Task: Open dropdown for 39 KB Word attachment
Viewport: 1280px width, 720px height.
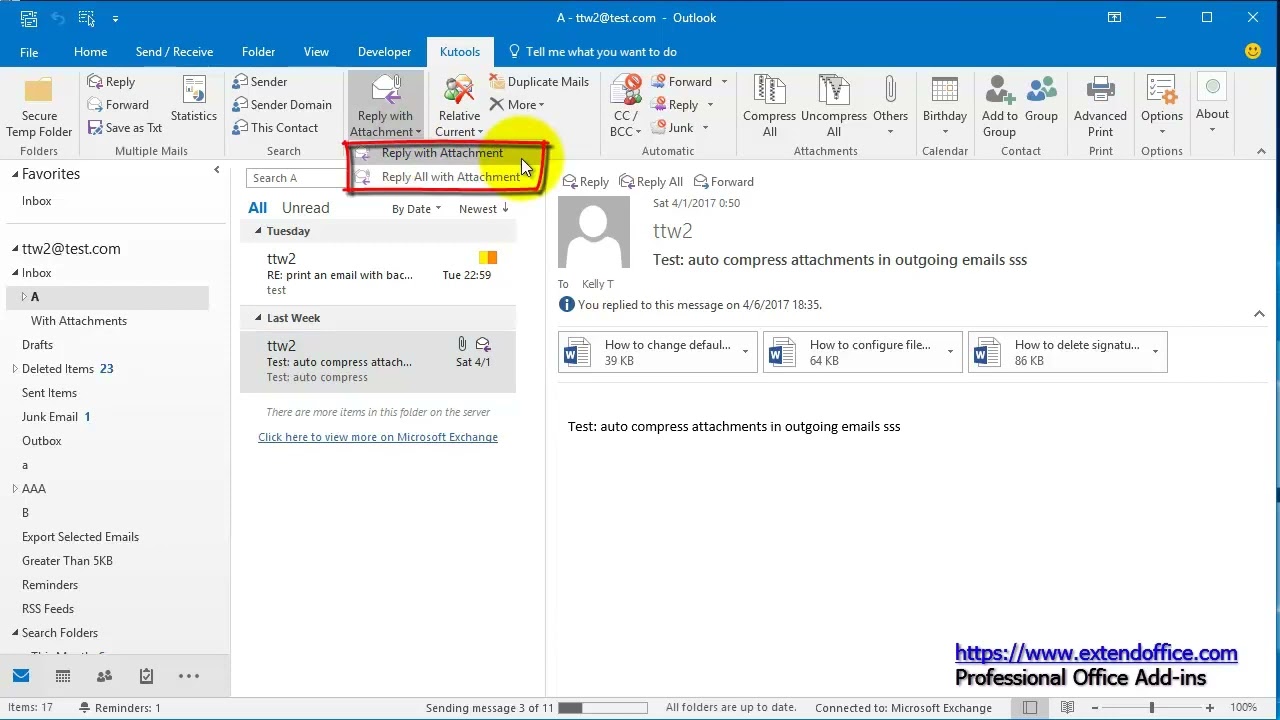Action: (745, 352)
